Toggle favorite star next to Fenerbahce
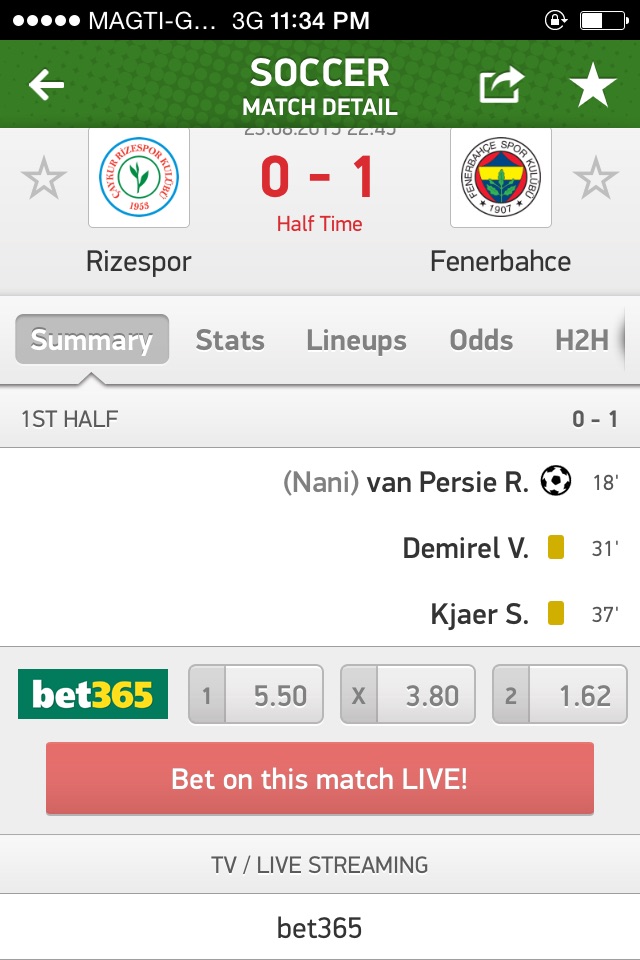 point(595,180)
